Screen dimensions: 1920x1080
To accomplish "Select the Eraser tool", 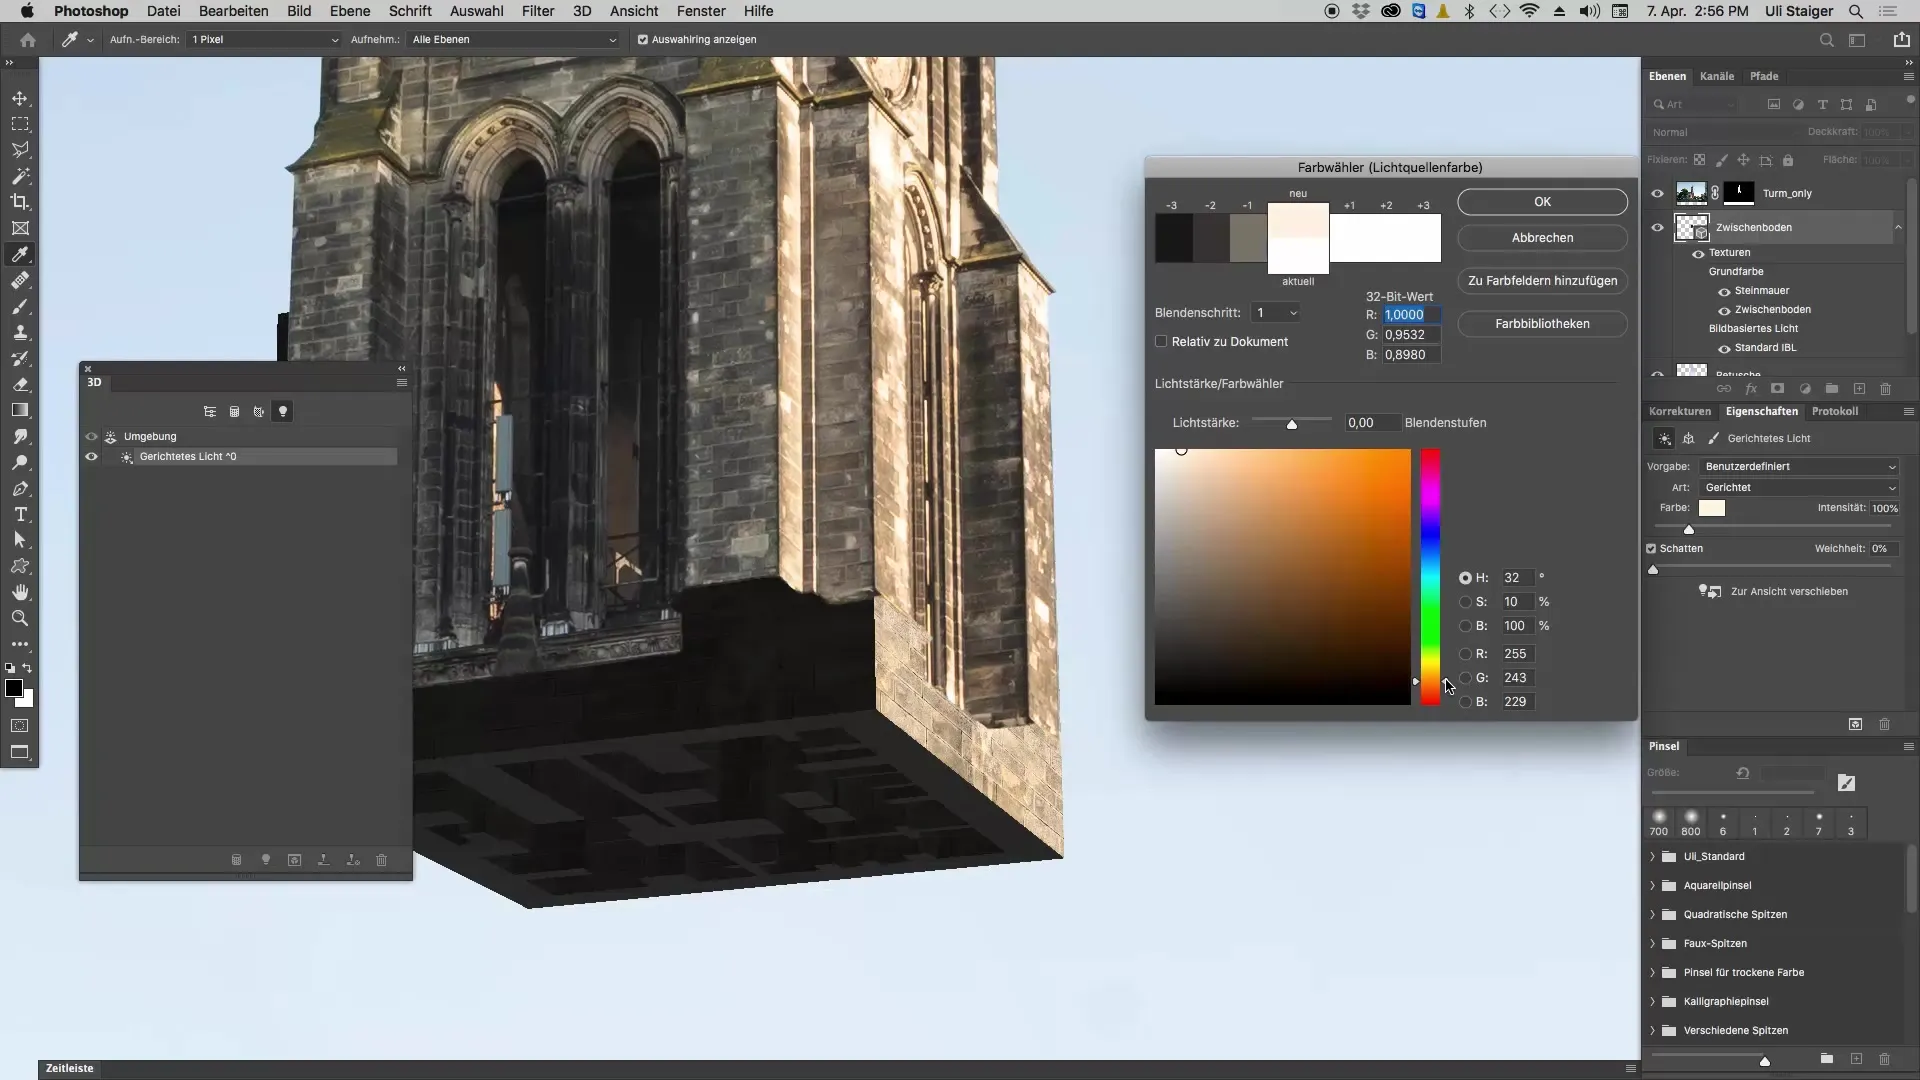I will point(20,384).
